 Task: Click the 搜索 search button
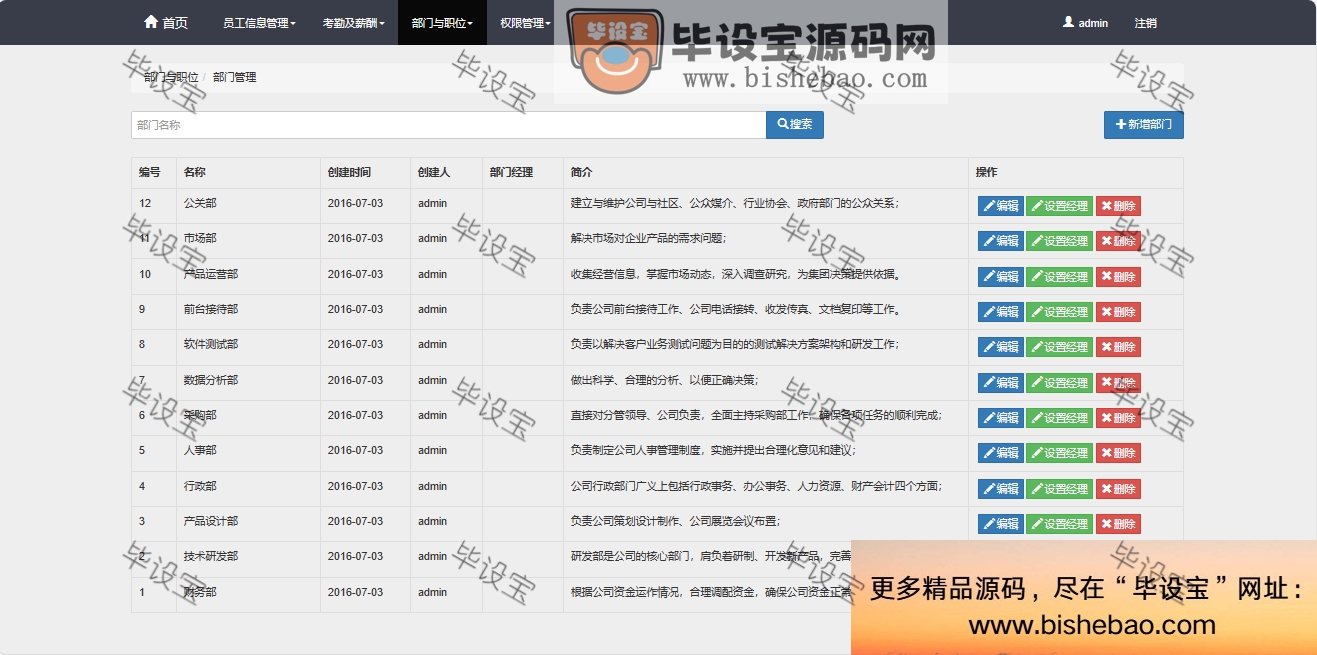[x=795, y=125]
